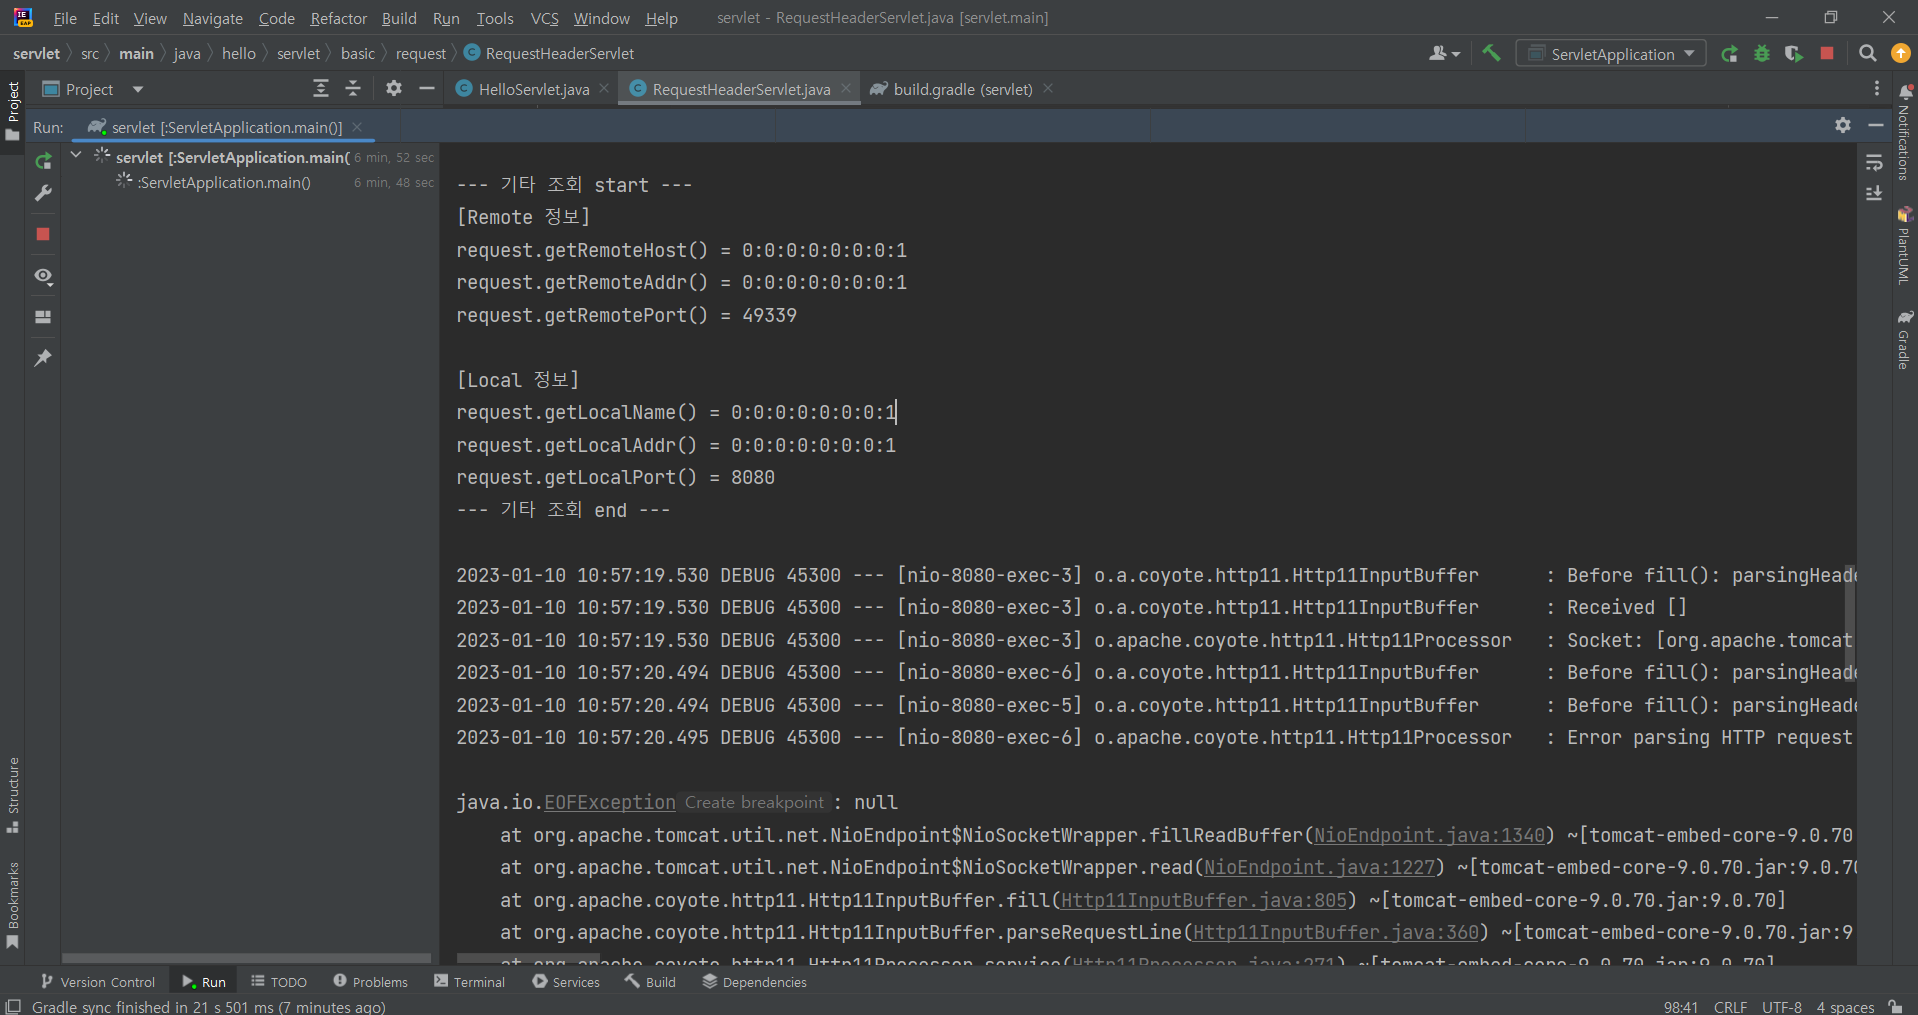Click the layout icon in Run sidebar
1918x1015 pixels.
pos(43,317)
